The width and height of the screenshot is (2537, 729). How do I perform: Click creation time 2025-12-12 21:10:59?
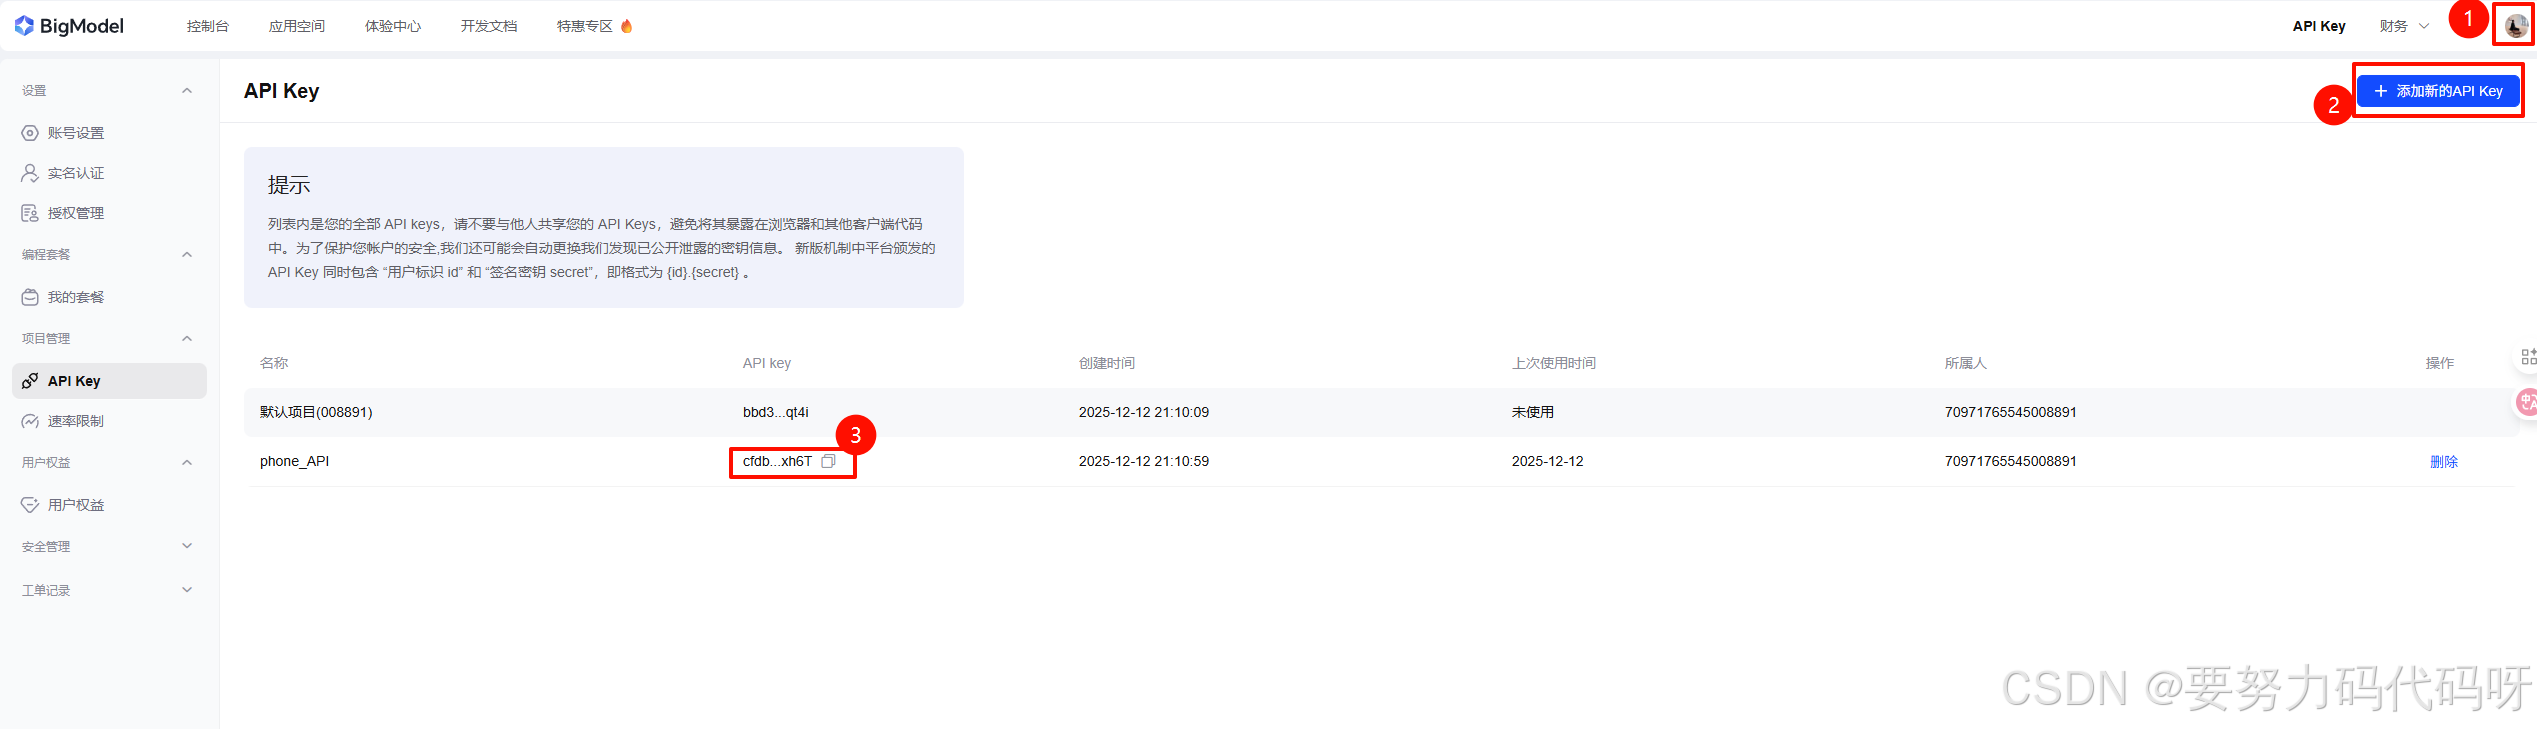(1144, 461)
